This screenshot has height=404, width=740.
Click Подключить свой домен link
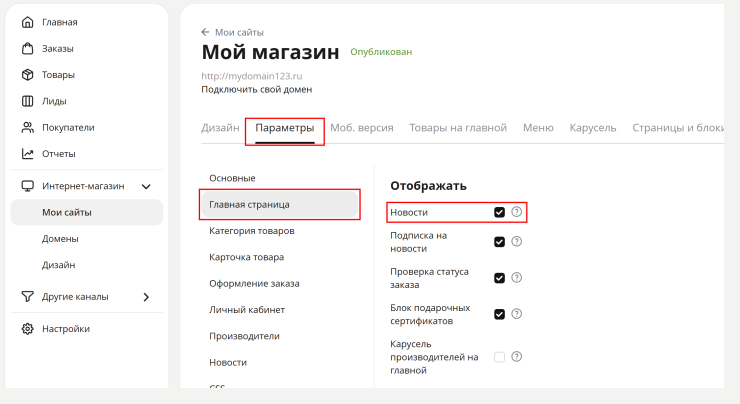tap(257, 89)
